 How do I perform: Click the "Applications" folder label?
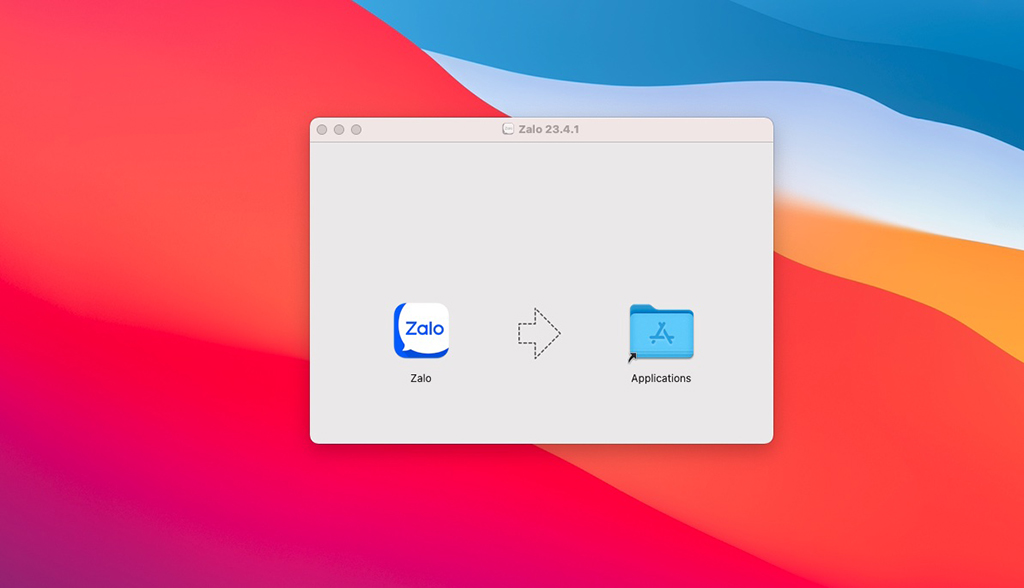pos(661,378)
